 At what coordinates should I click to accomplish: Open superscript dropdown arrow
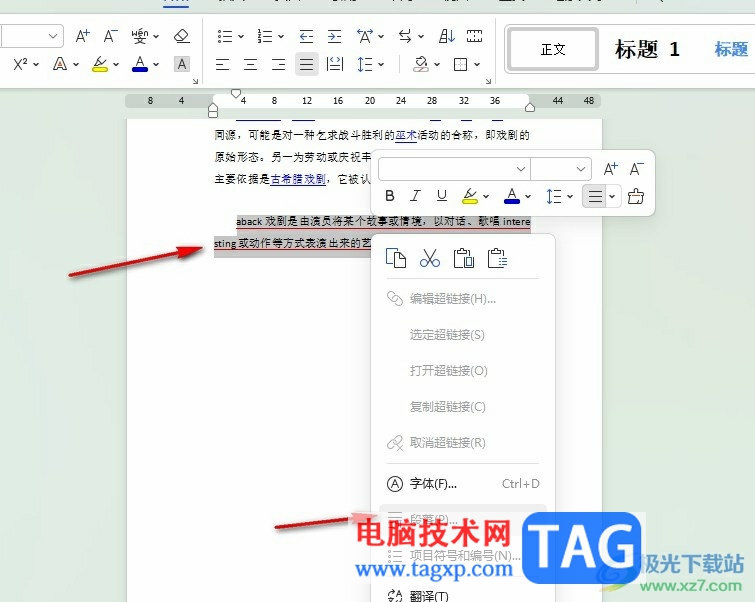pyautogui.click(x=36, y=65)
